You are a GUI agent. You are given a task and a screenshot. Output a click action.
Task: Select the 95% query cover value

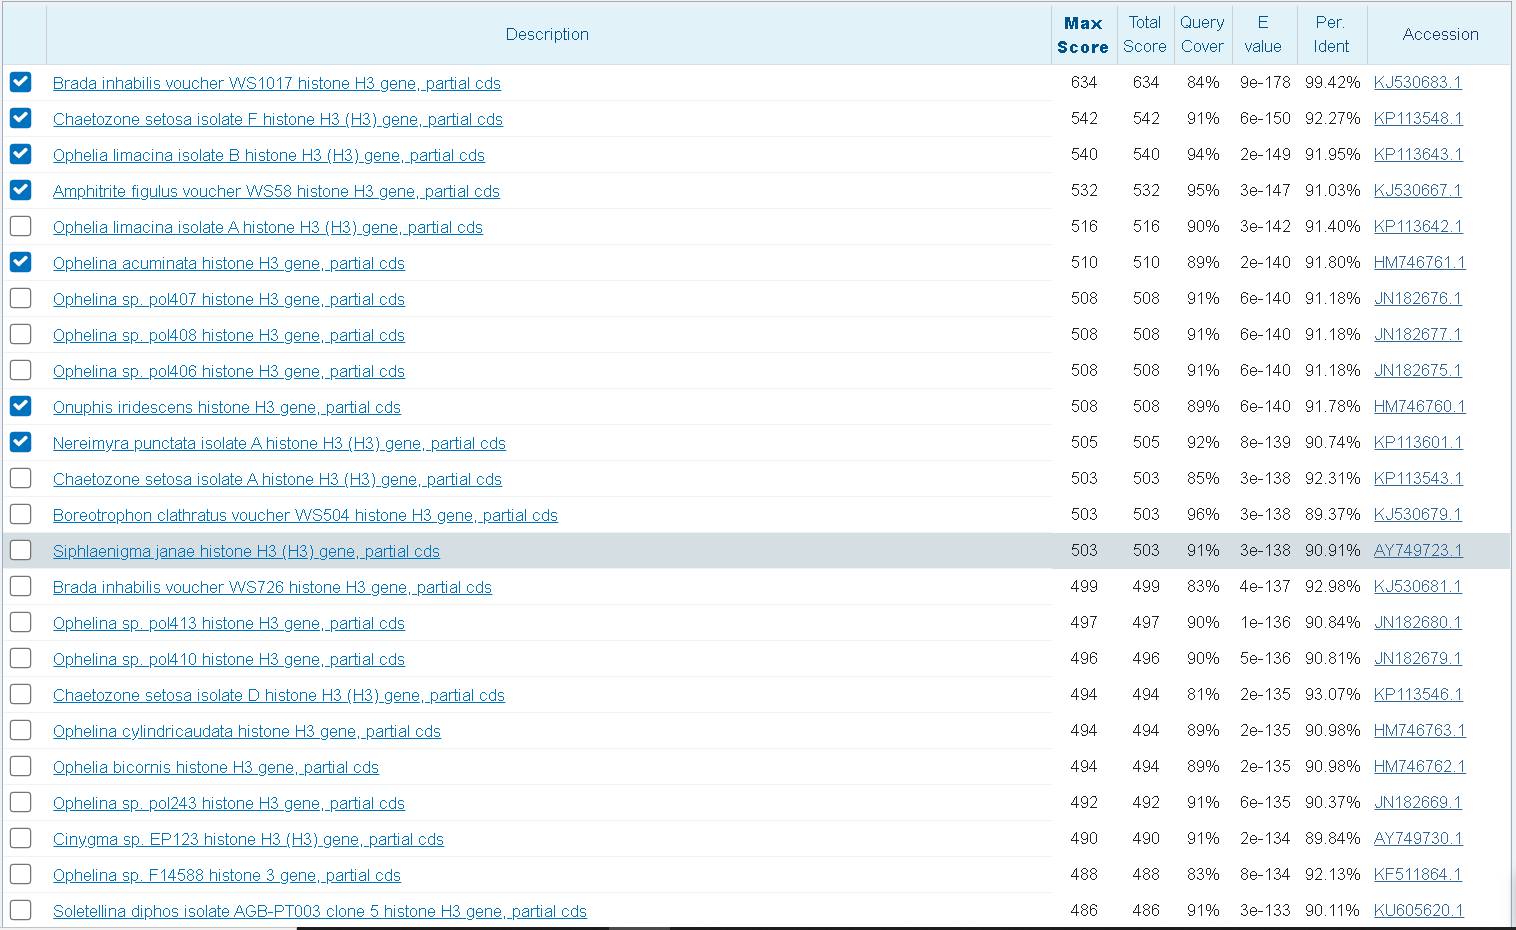coord(1203,190)
